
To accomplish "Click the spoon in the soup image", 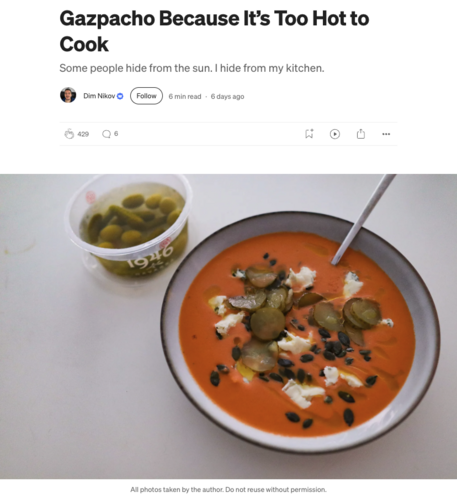I will pos(363,219).
